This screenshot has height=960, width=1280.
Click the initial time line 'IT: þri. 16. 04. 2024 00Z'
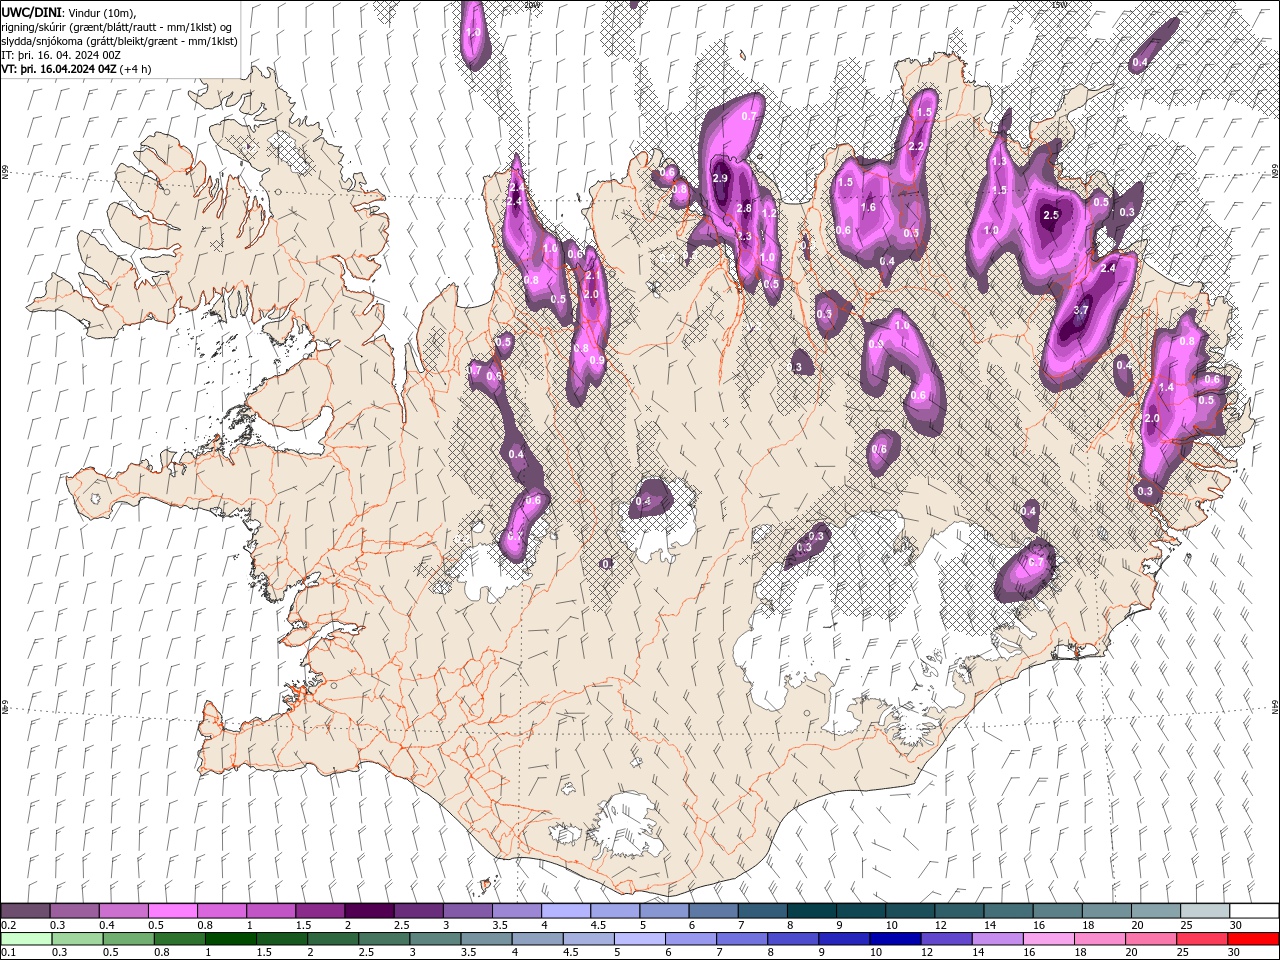coord(62,55)
